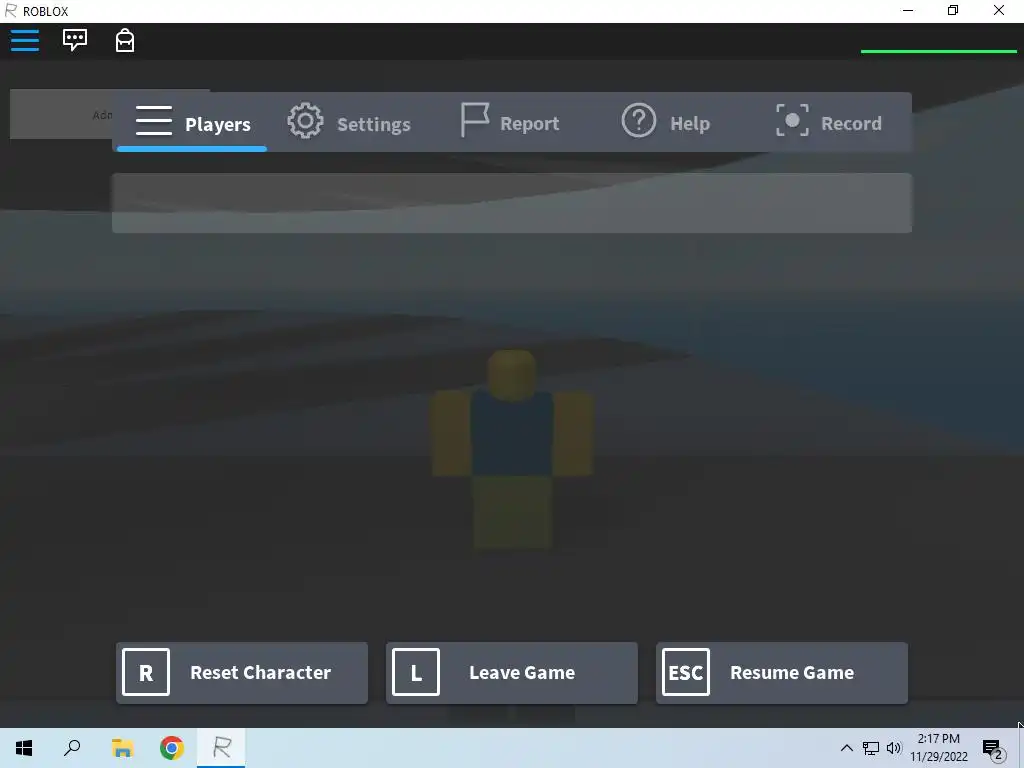Click the Help question mark icon
The width and height of the screenshot is (1024, 768).
[x=639, y=121]
